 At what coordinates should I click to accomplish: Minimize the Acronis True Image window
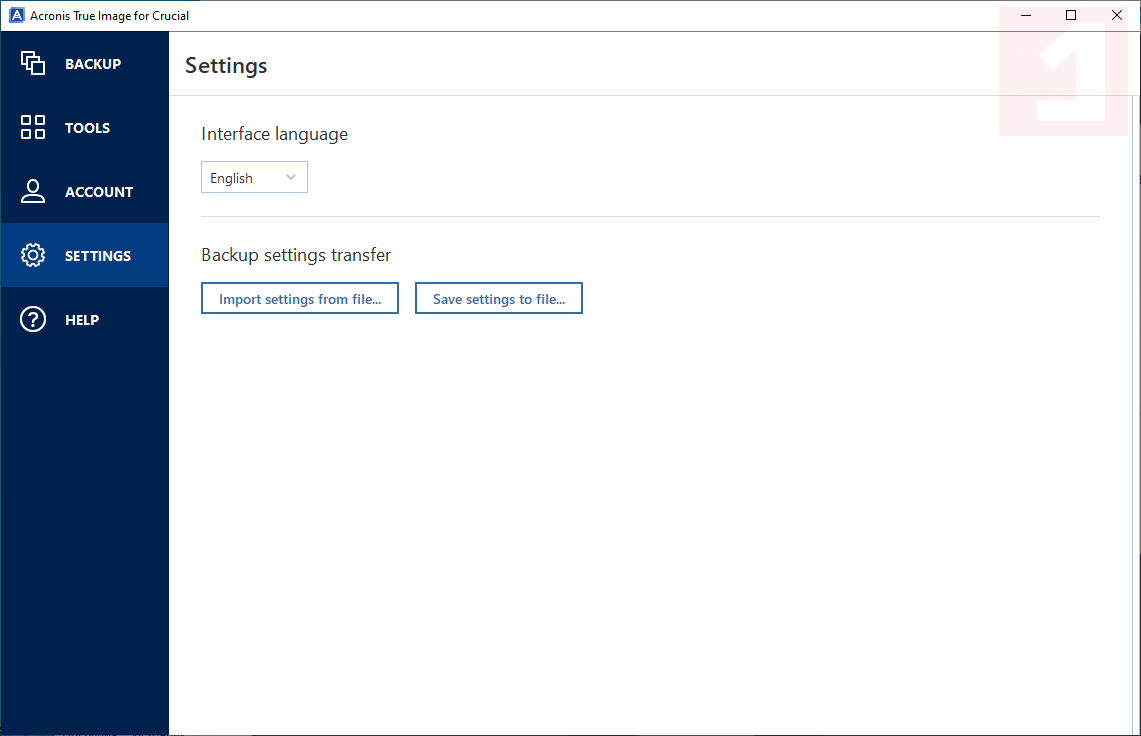[x=1025, y=16]
